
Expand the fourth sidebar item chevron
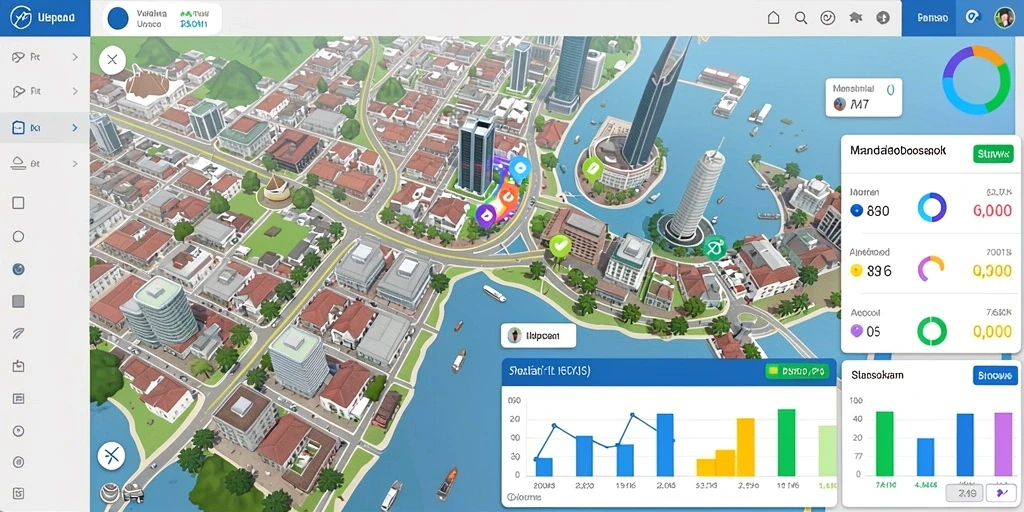(74, 163)
